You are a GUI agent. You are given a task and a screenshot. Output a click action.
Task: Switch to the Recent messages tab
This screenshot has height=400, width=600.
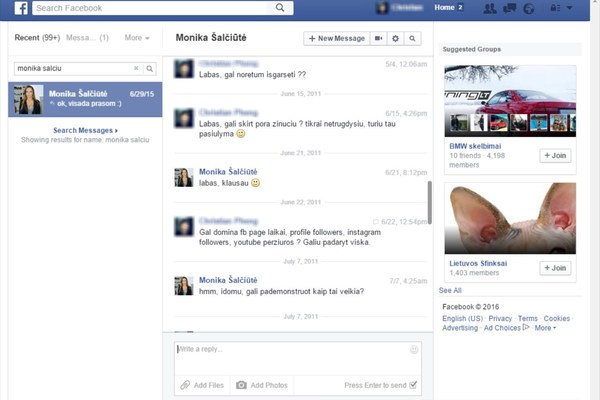pyautogui.click(x=34, y=38)
